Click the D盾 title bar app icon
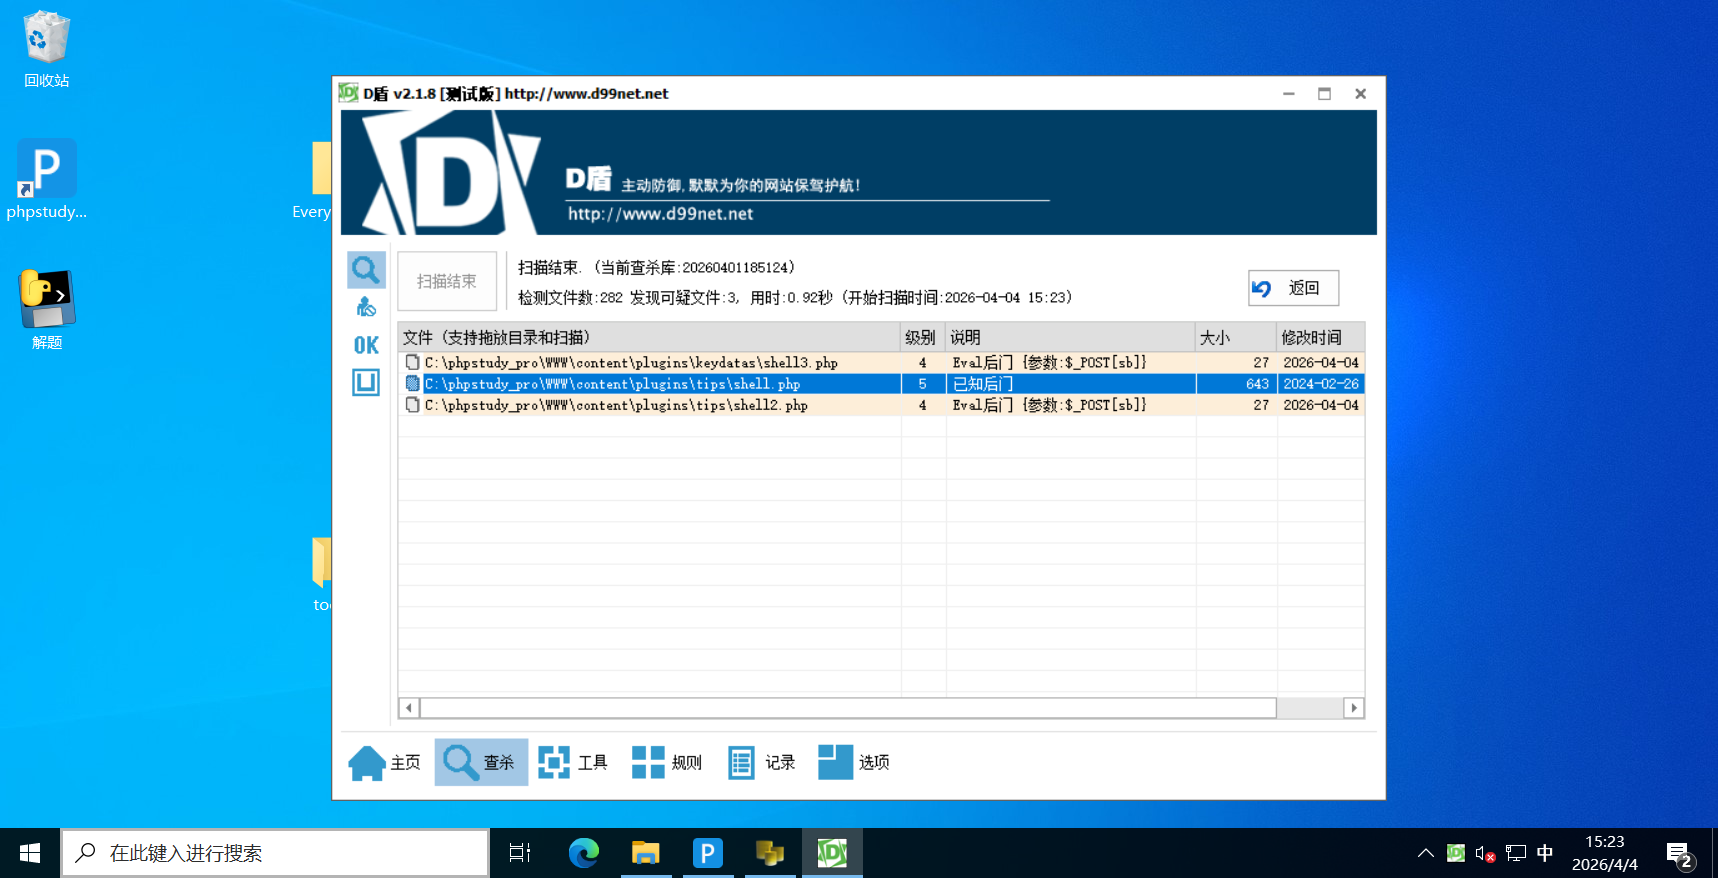Viewport: 1718px width, 878px height. coord(348,93)
